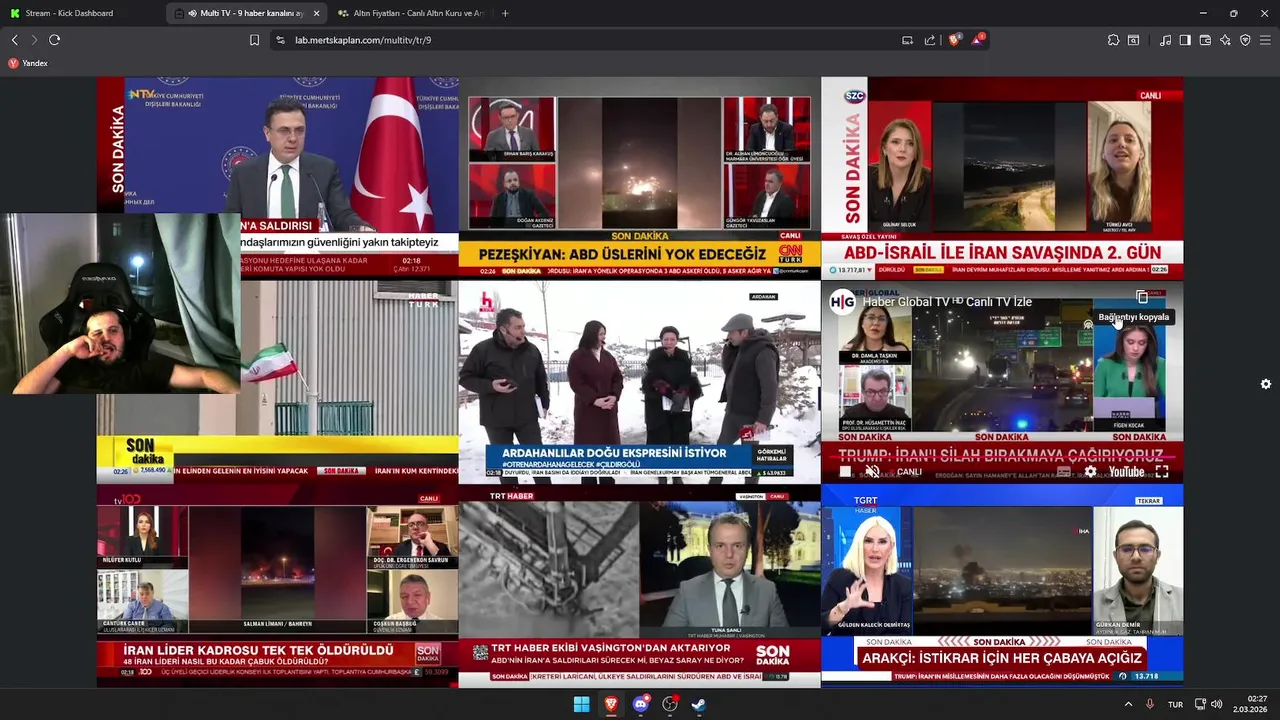
Task: Stop the Haber Global YouTube stream
Action: click(x=845, y=472)
